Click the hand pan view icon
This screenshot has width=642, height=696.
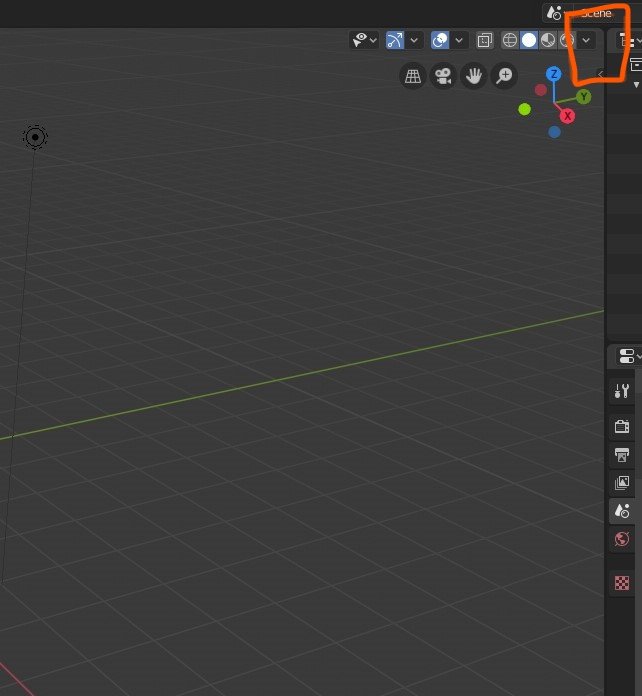pos(473,76)
